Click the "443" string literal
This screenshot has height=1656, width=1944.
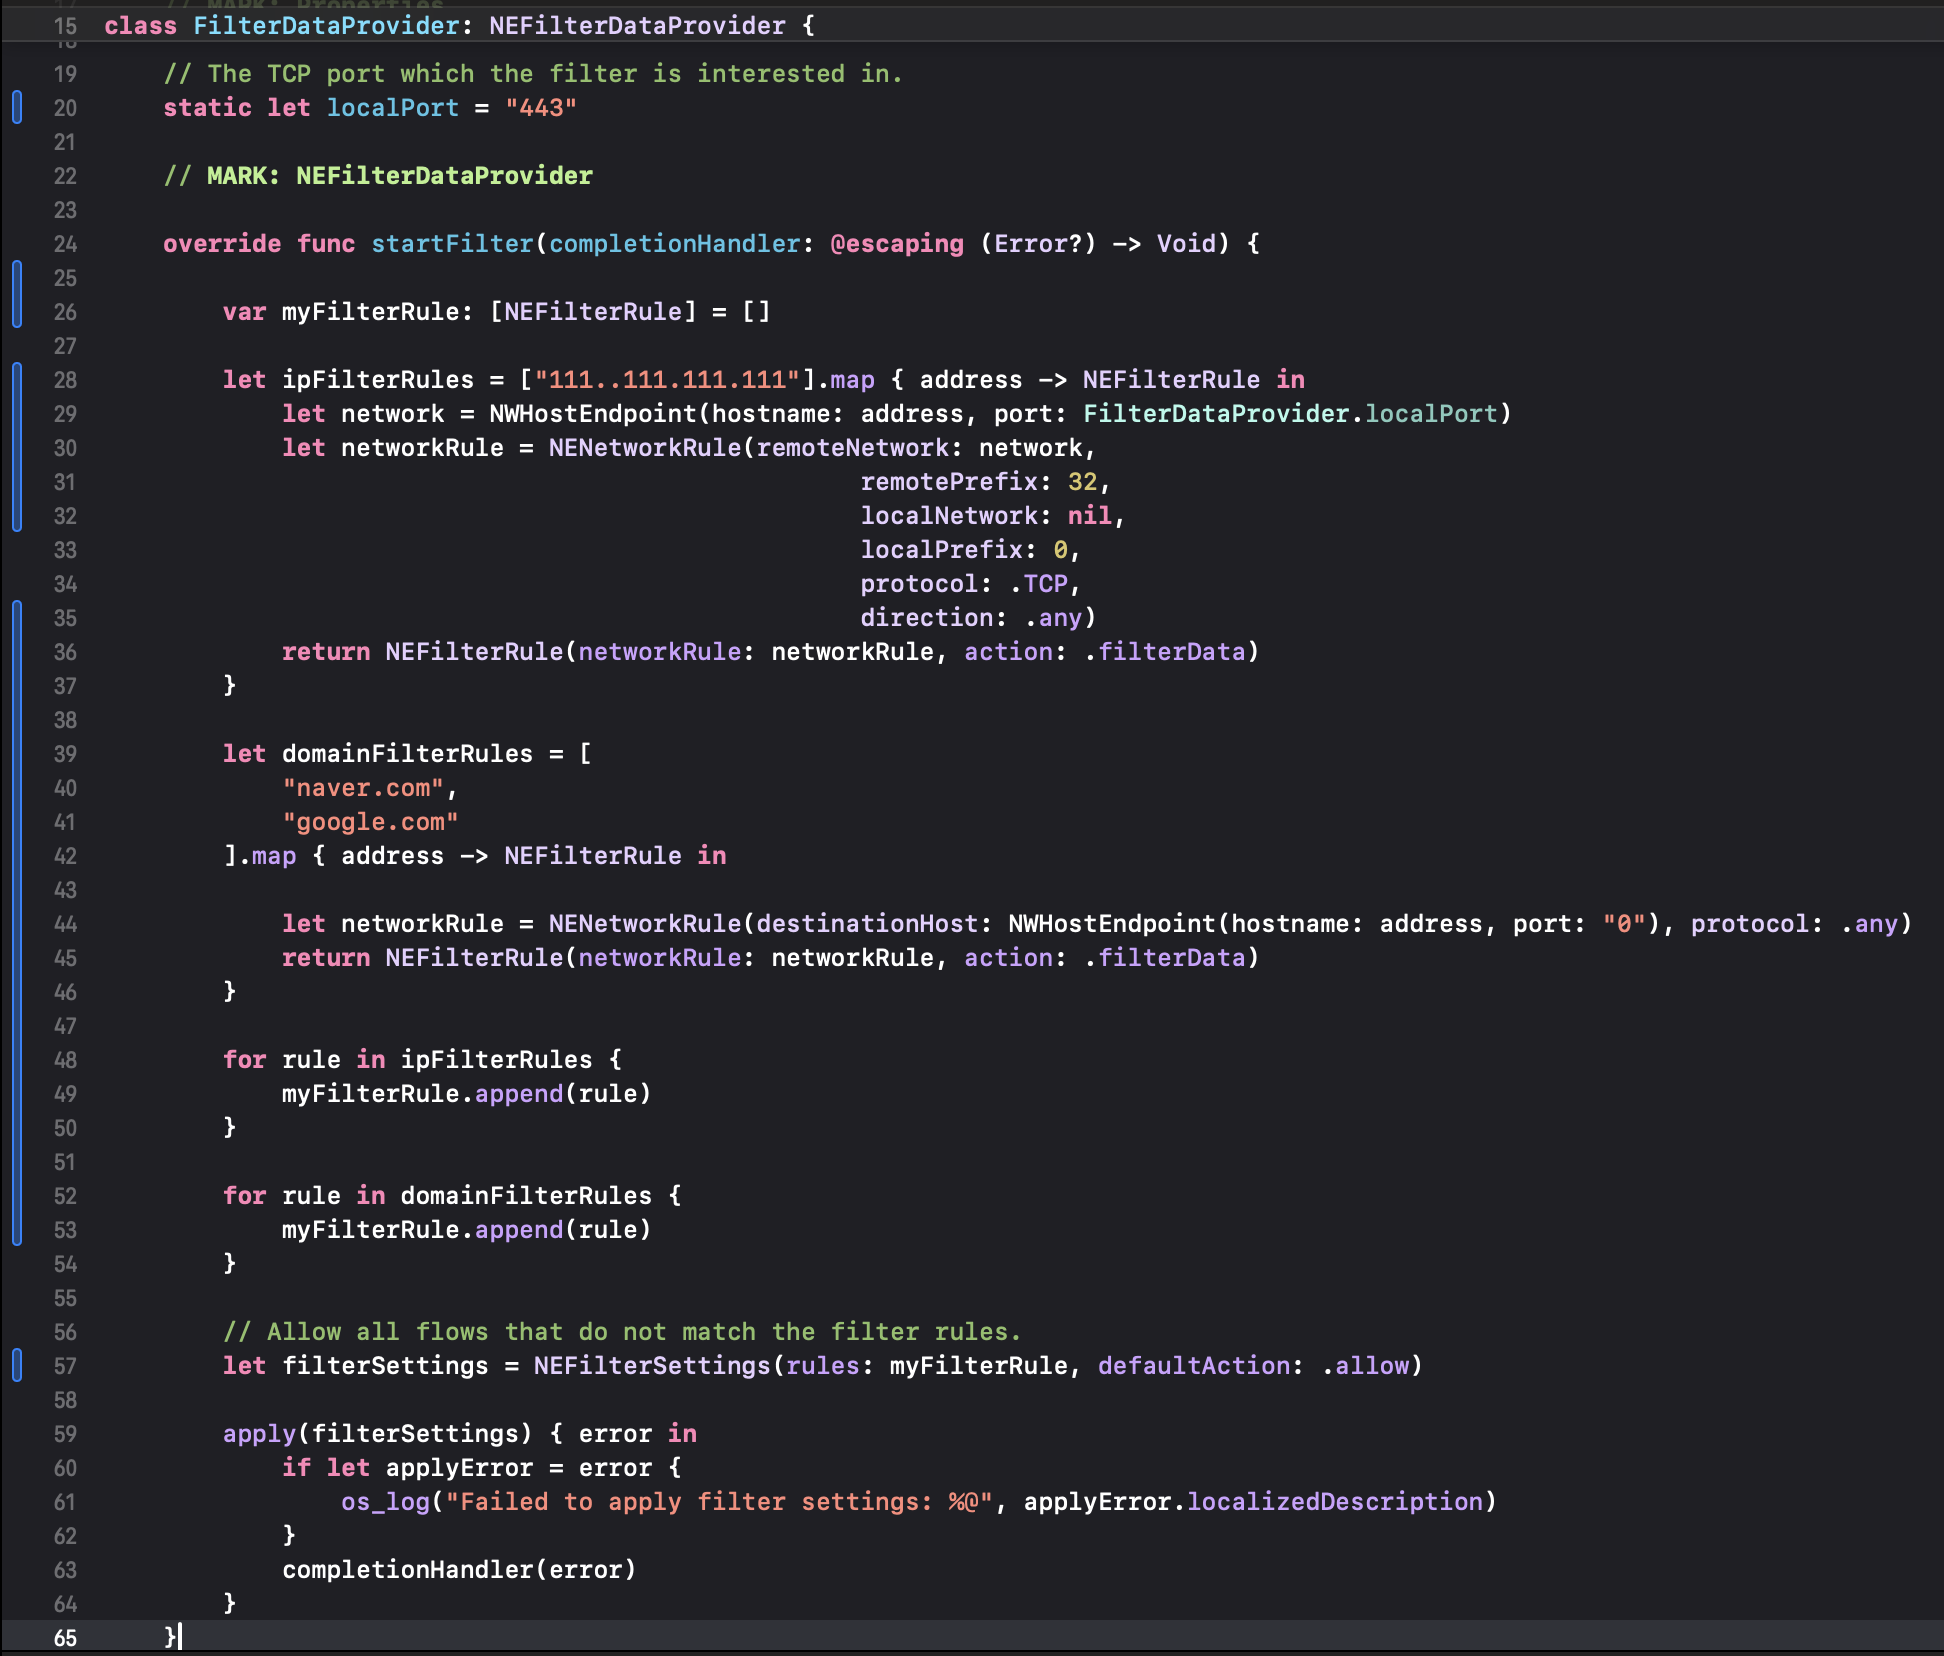(541, 108)
